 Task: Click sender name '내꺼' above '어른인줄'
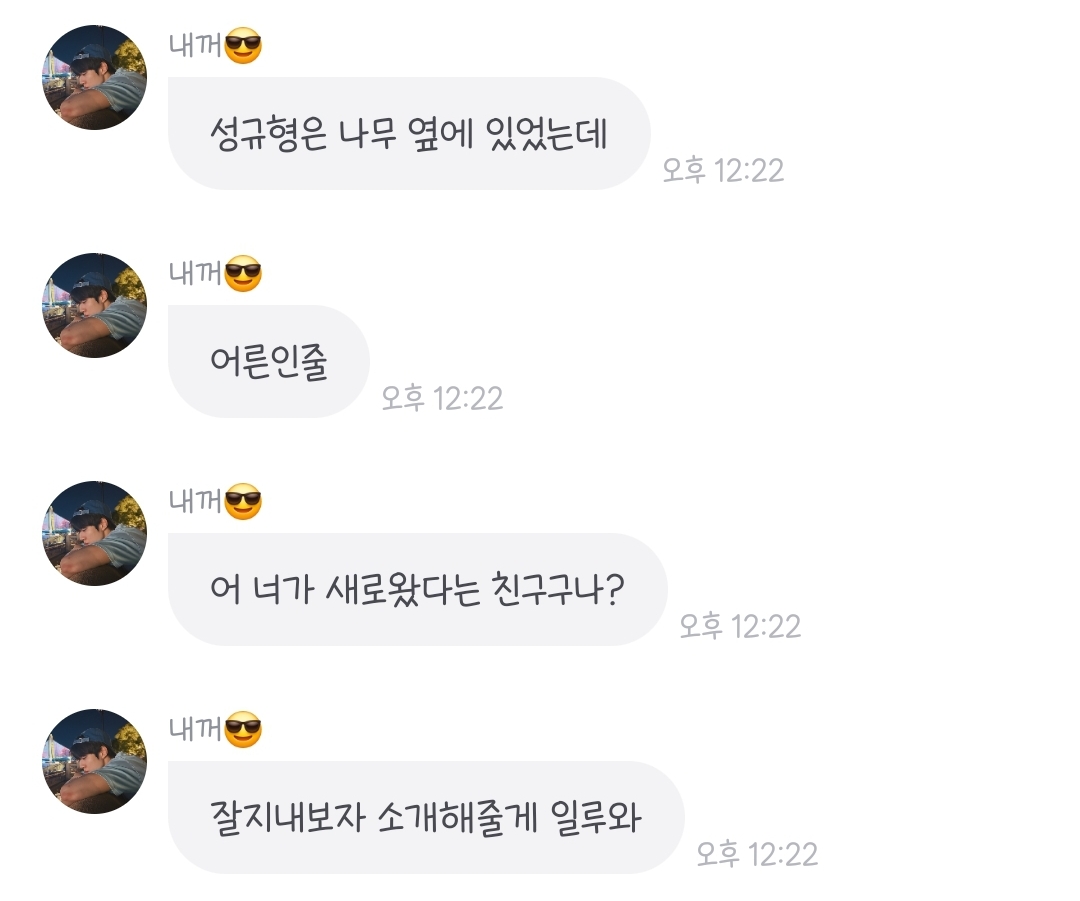pyautogui.click(x=196, y=274)
